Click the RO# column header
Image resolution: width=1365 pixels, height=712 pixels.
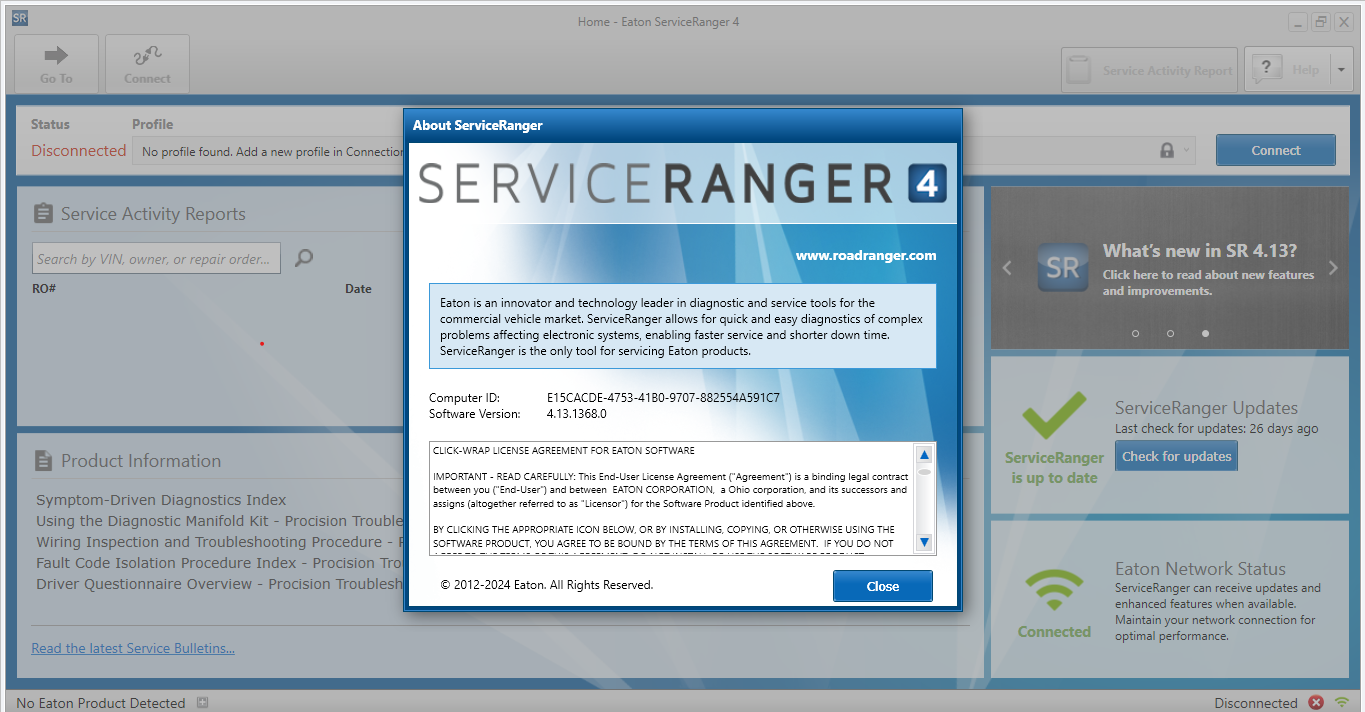pyautogui.click(x=44, y=288)
